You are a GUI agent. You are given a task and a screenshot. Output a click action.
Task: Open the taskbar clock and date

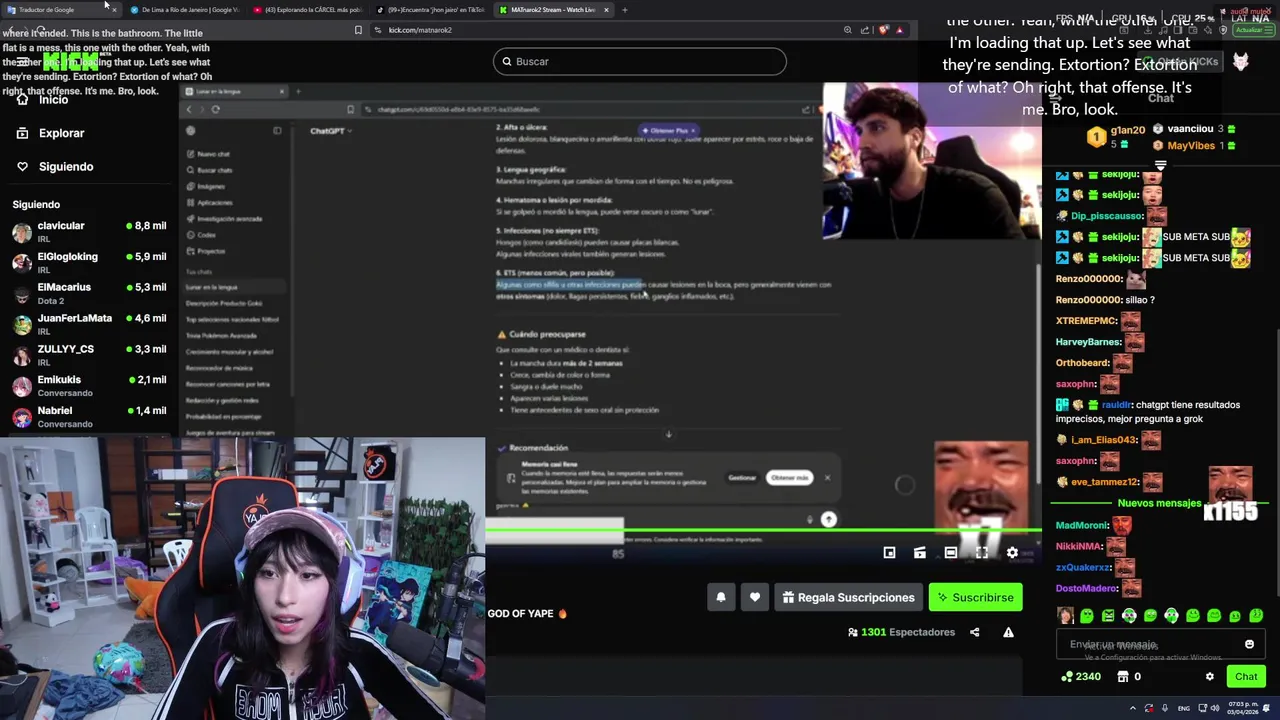[1241, 708]
